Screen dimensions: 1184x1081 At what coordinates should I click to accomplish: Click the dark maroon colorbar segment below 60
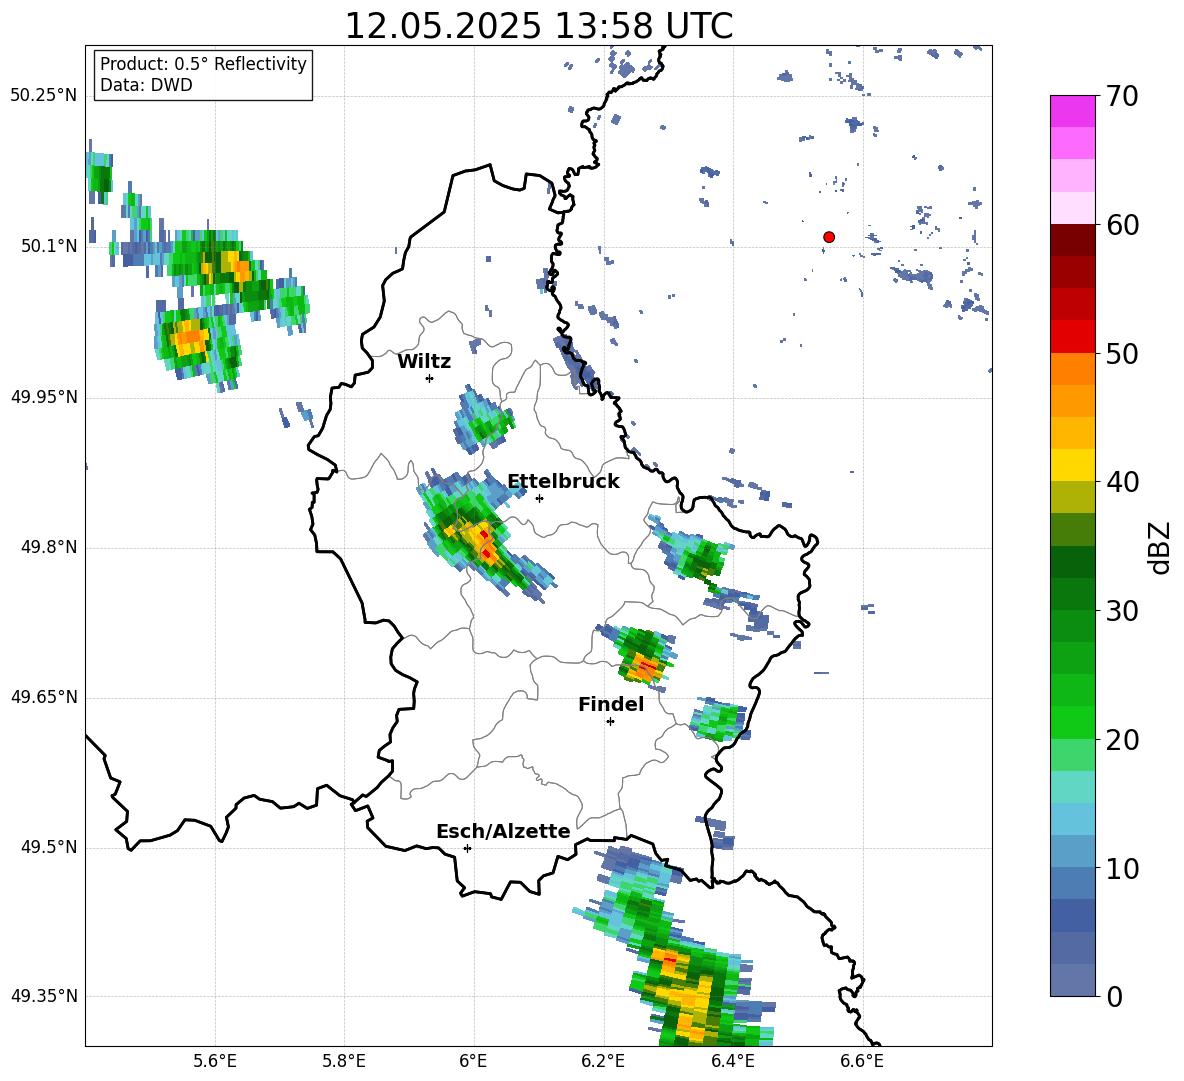[x=1072, y=240]
